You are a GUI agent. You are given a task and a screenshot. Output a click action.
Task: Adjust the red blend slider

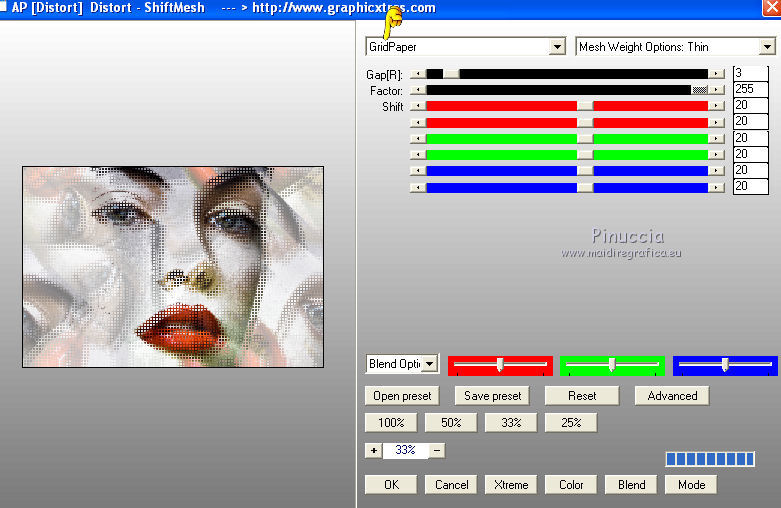pos(500,365)
